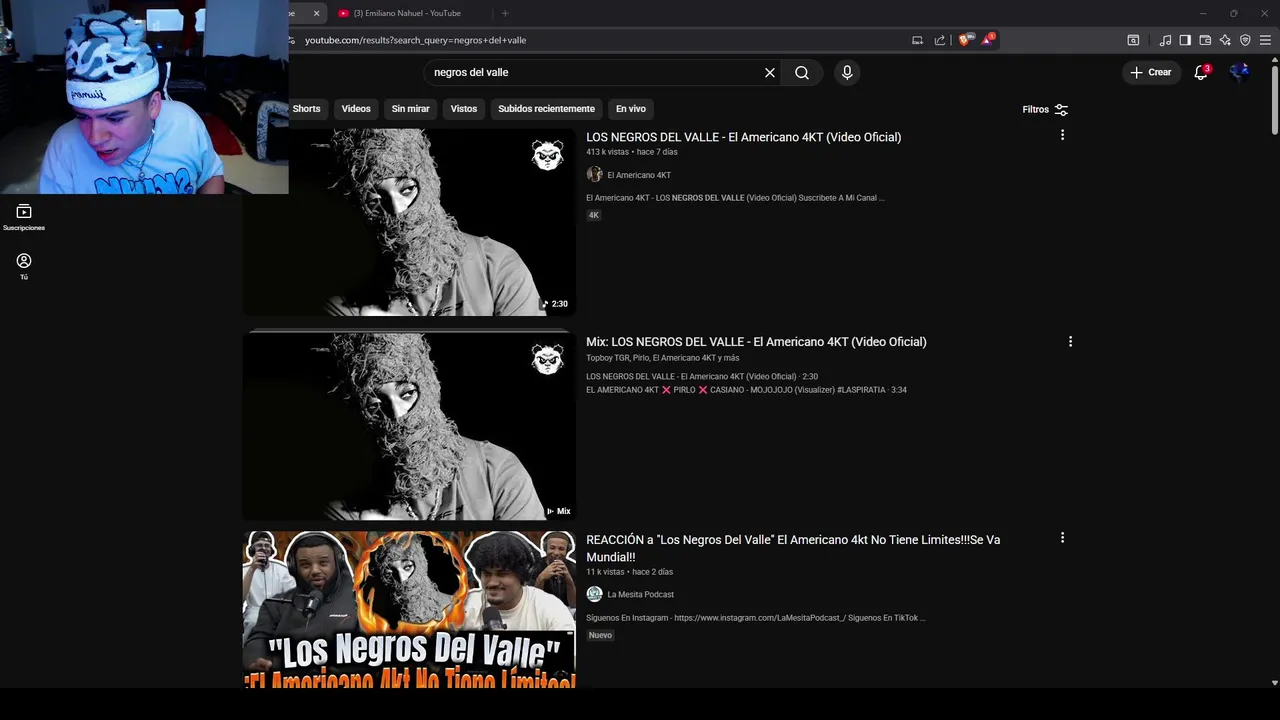Viewport: 1280px width, 720px height.
Task: Open the Tú profile sidebar icon
Action: coord(24,266)
